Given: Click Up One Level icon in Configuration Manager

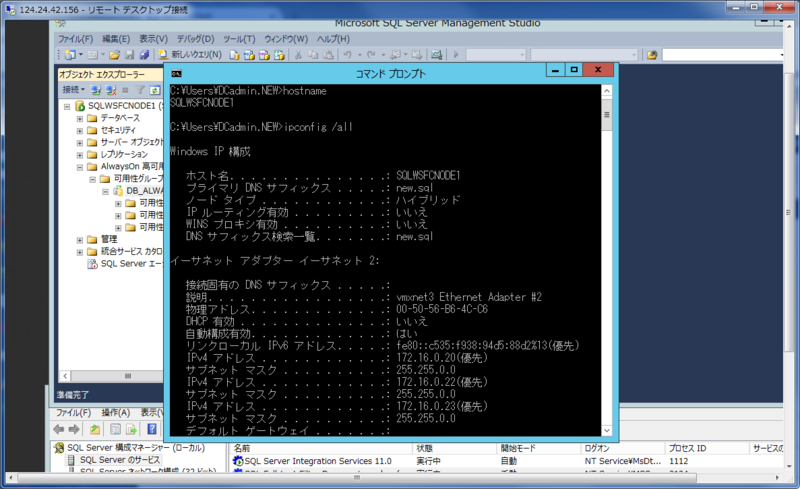Looking at the screenshot, I should (x=94, y=429).
